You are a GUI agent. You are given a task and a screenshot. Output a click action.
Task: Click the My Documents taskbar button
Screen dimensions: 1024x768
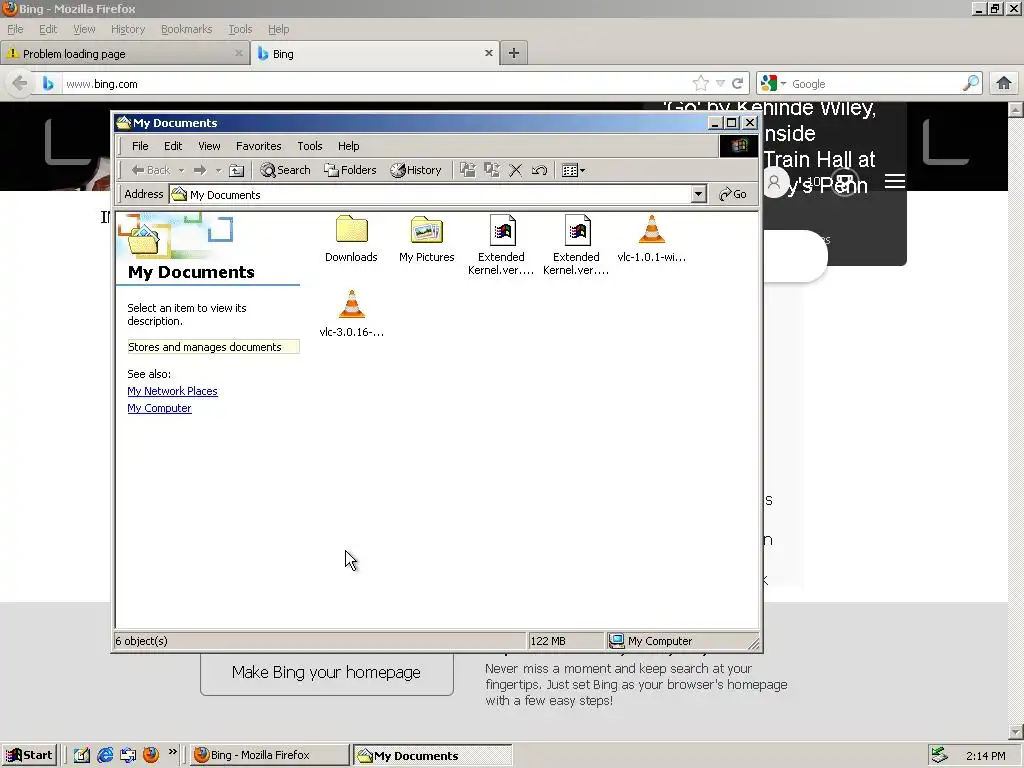coord(433,755)
